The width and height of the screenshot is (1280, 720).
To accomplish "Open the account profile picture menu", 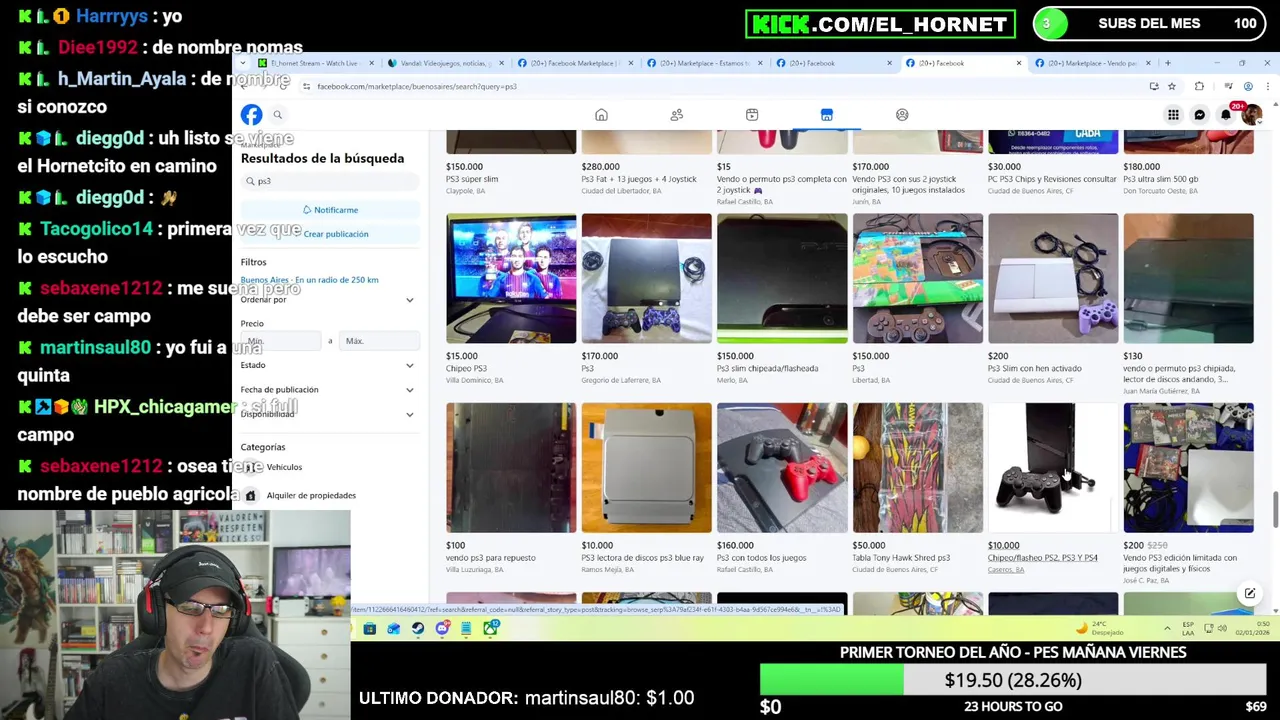I will (1252, 115).
